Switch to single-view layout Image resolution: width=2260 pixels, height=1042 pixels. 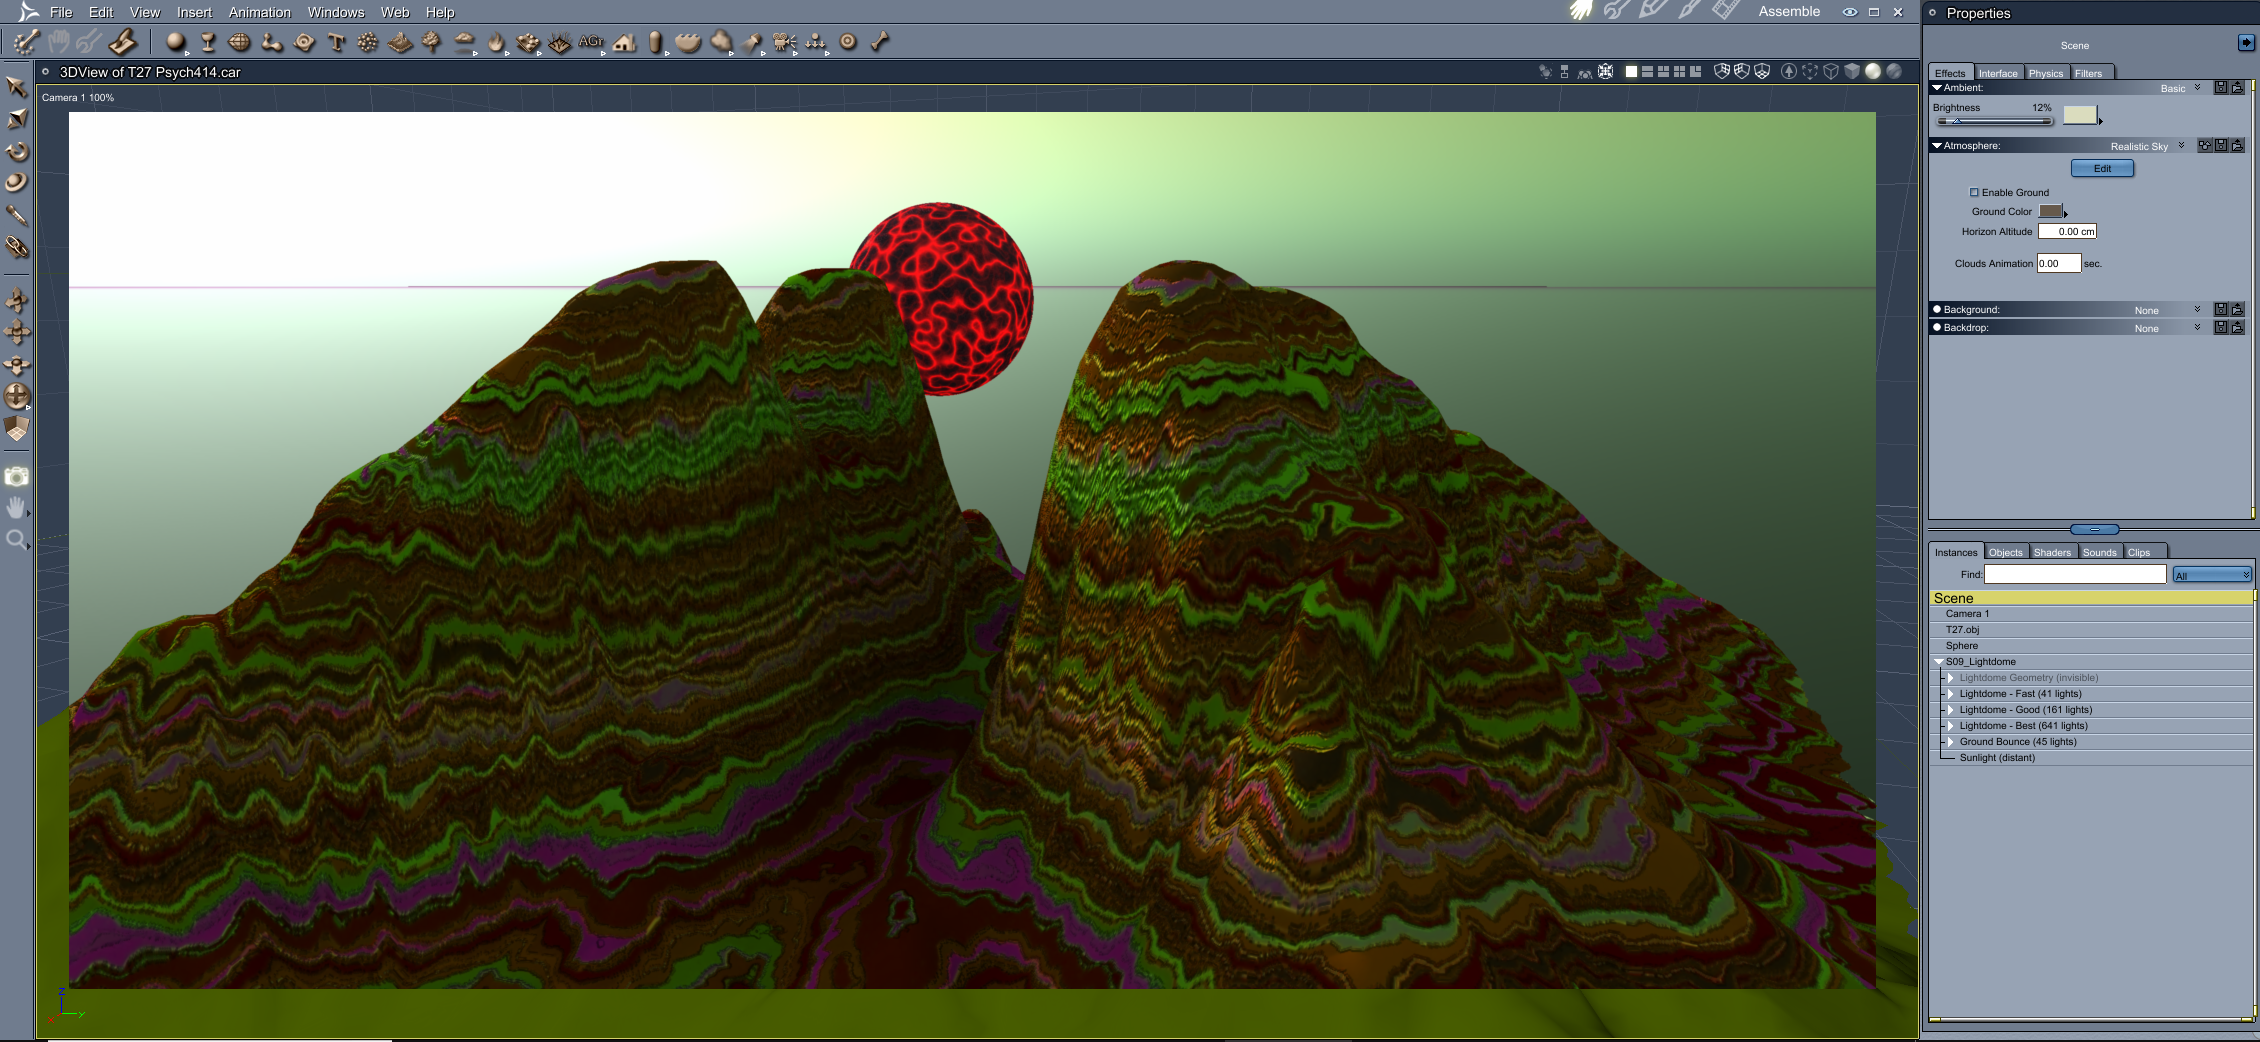[1631, 72]
